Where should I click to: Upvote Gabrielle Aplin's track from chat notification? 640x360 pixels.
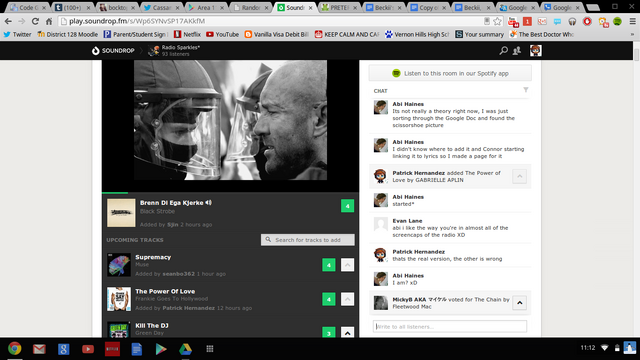pyautogui.click(x=520, y=176)
